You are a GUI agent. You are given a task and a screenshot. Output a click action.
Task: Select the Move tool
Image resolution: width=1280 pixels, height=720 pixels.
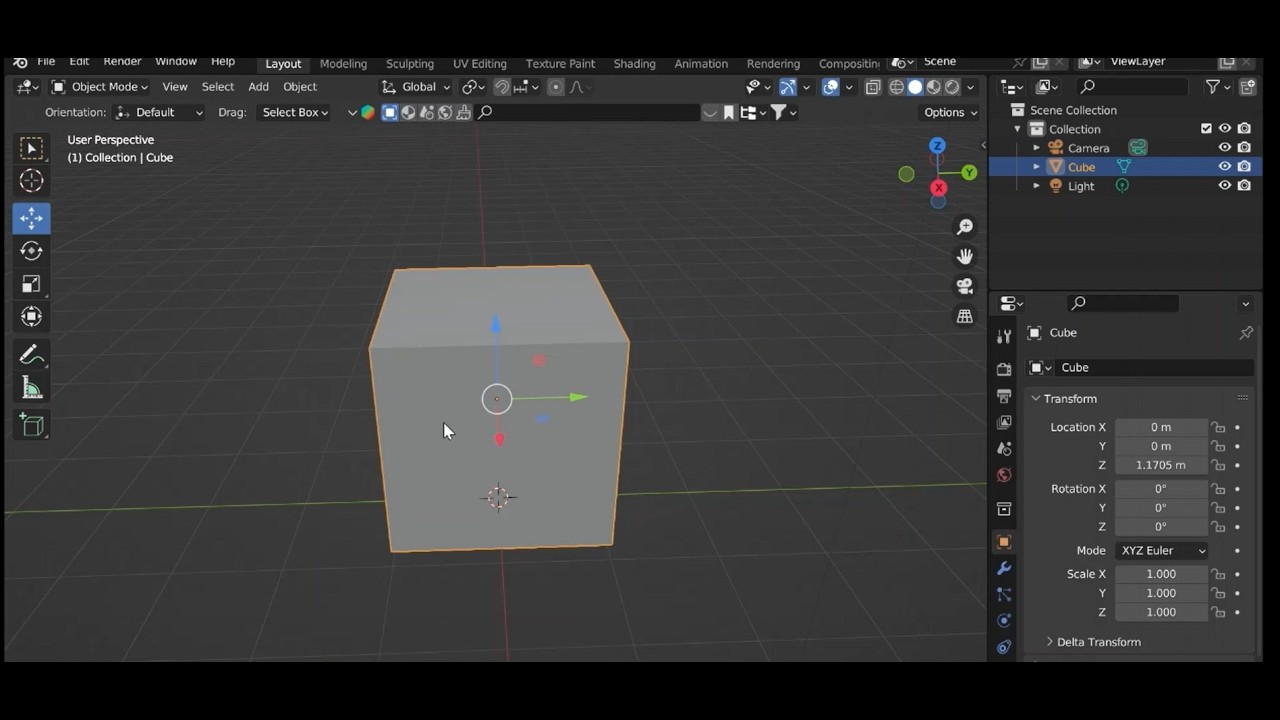click(32, 218)
